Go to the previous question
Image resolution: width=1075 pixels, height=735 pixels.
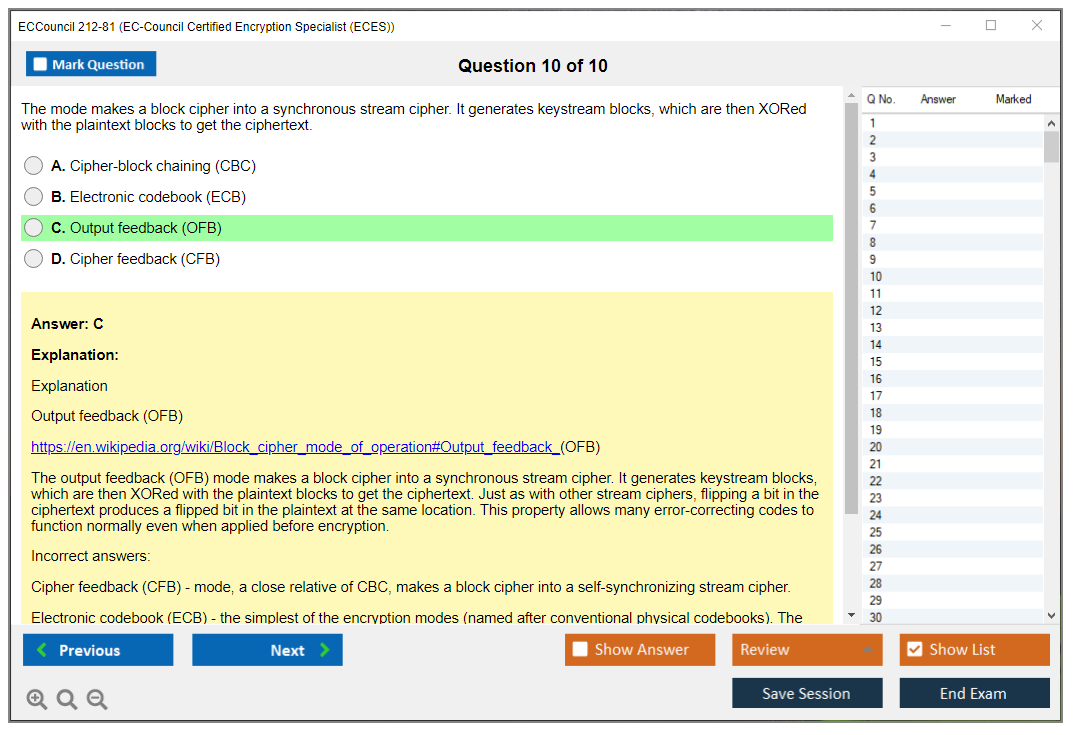[98, 650]
